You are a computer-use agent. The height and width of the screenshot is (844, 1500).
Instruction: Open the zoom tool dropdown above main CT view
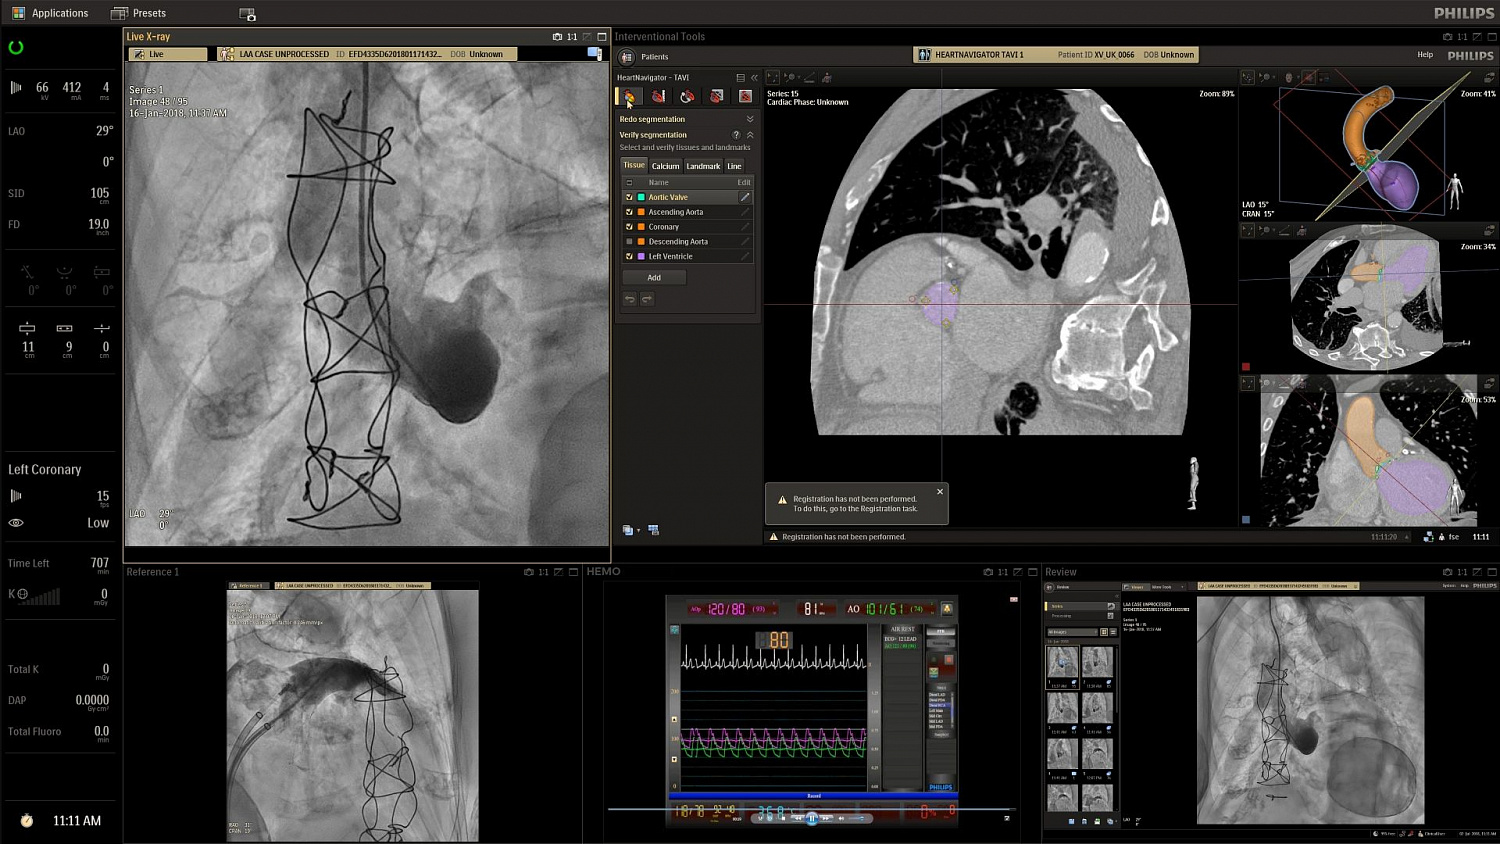click(x=797, y=77)
